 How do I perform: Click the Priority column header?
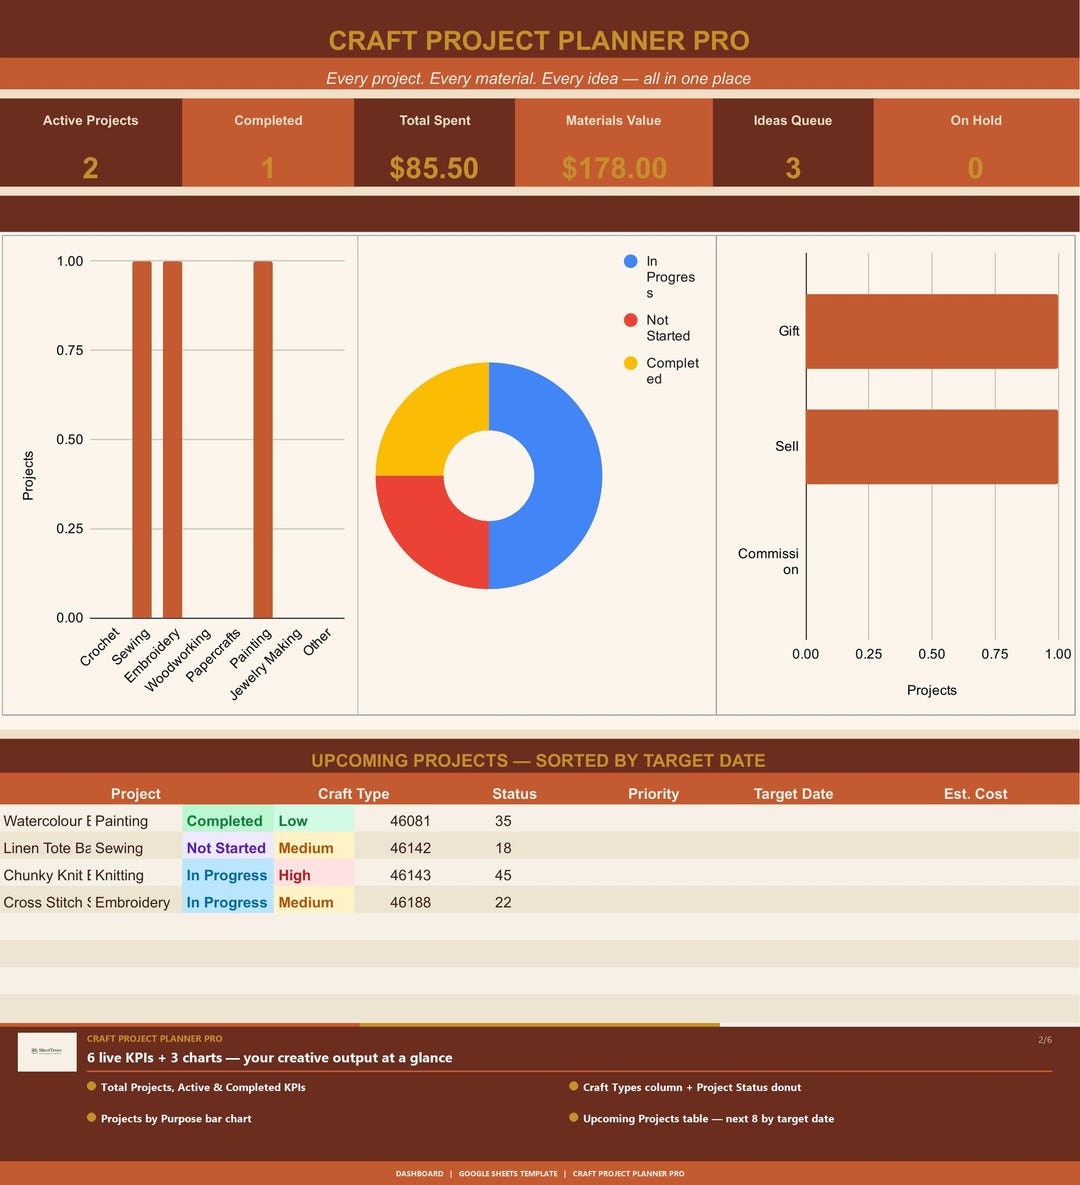(653, 794)
